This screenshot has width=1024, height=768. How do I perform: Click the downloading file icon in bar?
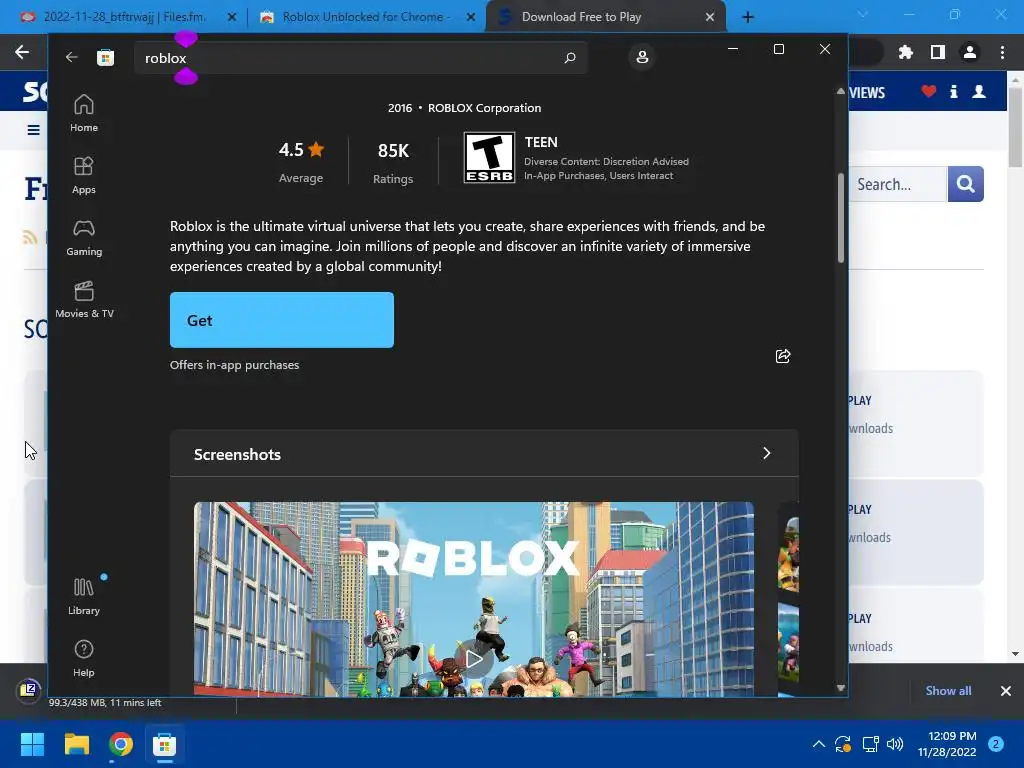point(29,689)
